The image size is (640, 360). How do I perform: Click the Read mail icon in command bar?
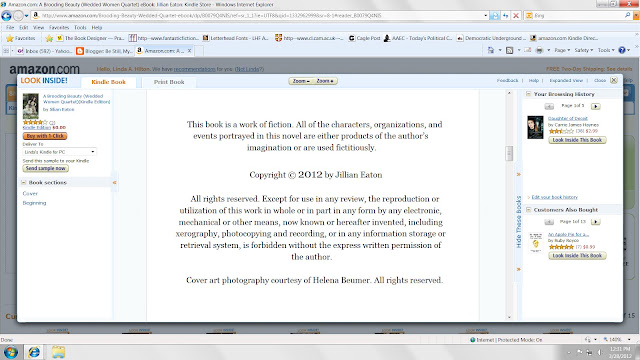(528, 50)
